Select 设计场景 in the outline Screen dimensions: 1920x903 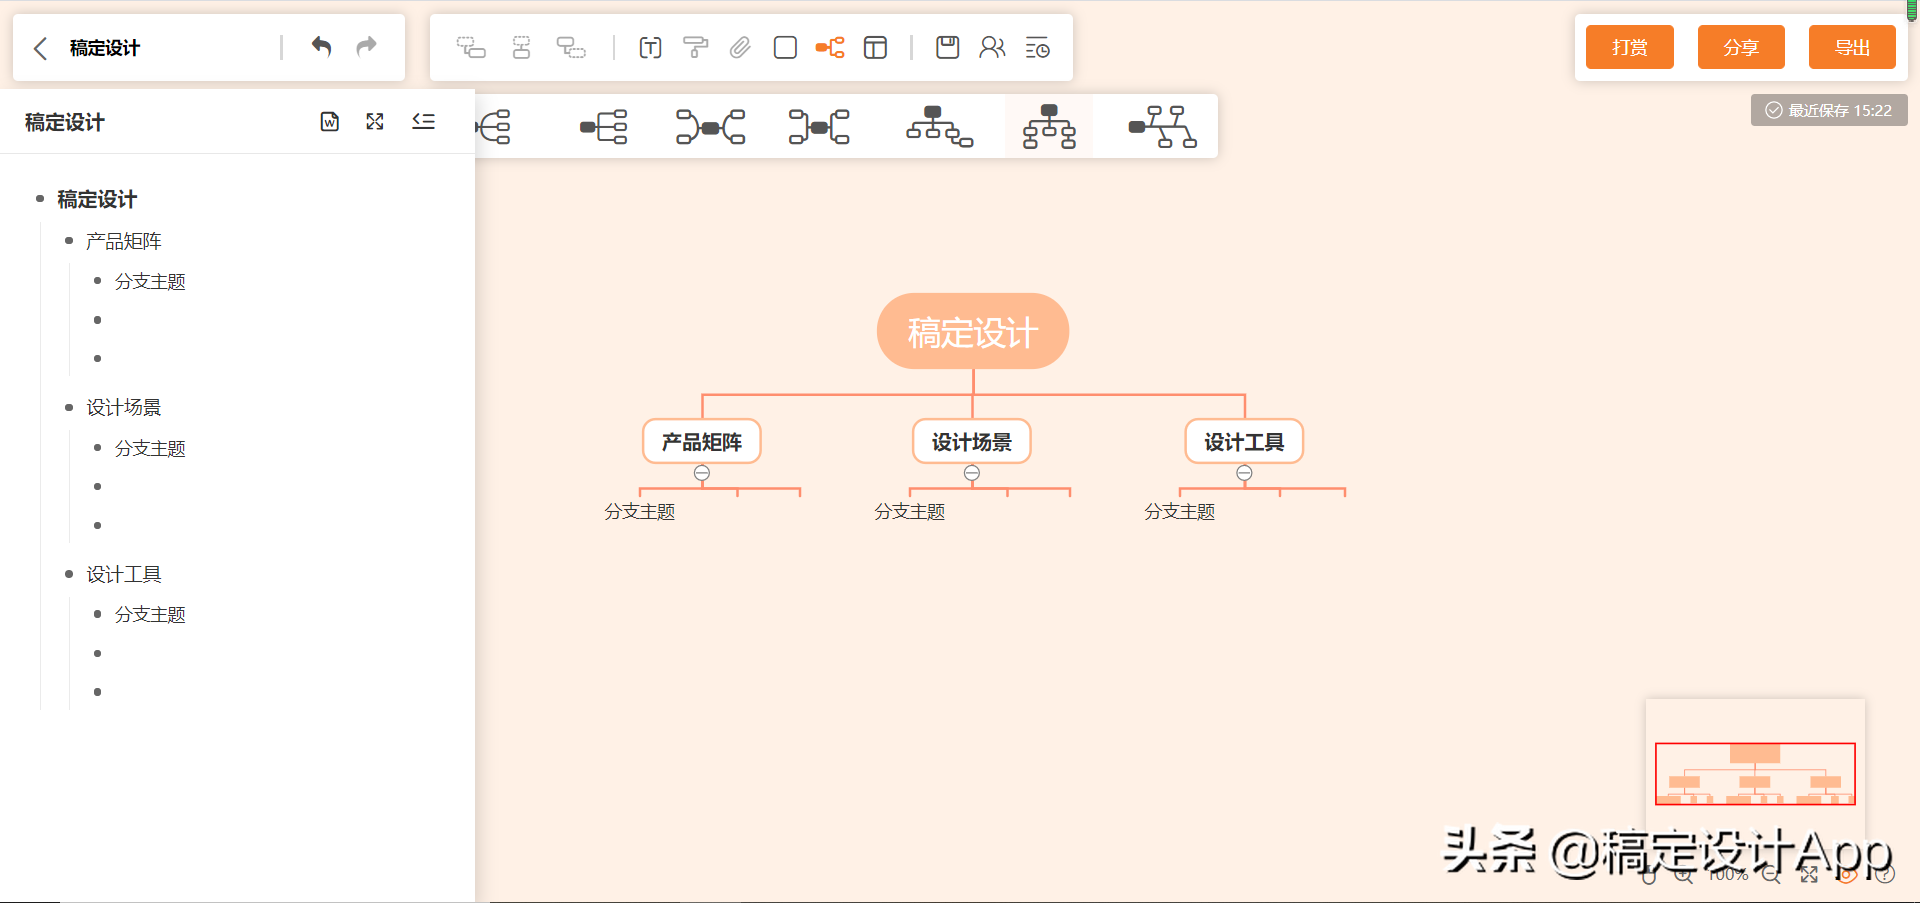(123, 407)
